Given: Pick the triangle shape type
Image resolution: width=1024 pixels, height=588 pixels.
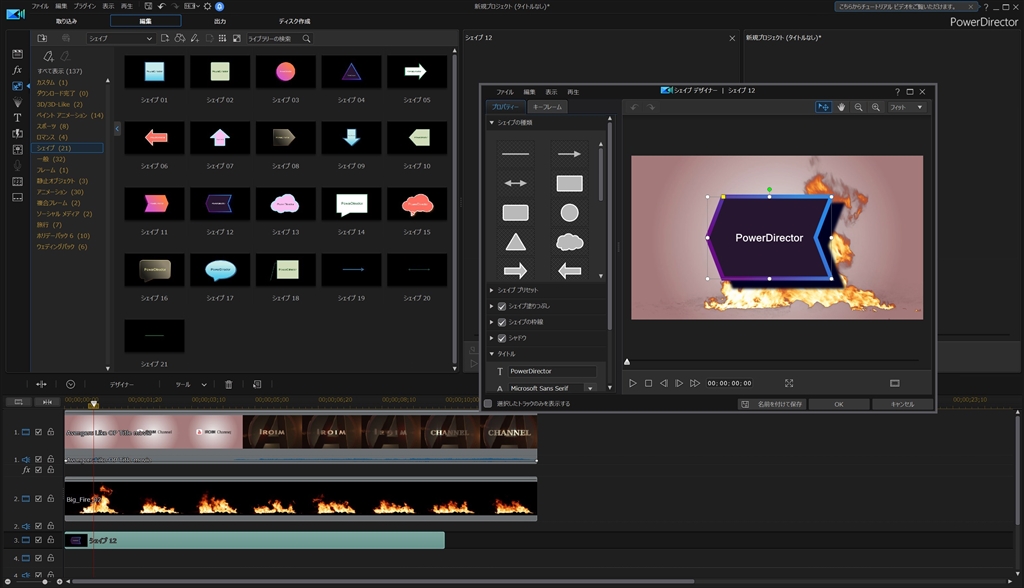Looking at the screenshot, I should tap(515, 242).
